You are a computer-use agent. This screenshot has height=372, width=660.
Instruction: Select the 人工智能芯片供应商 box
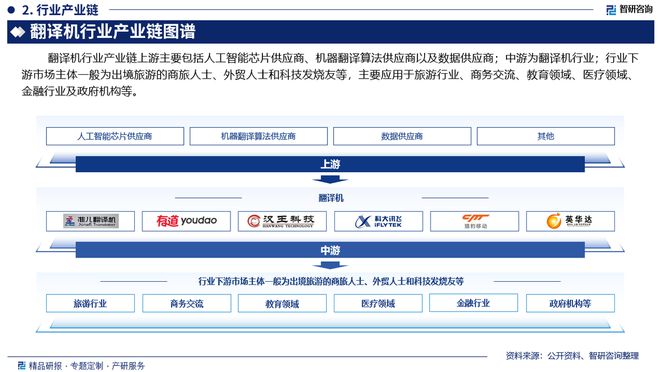(115, 136)
